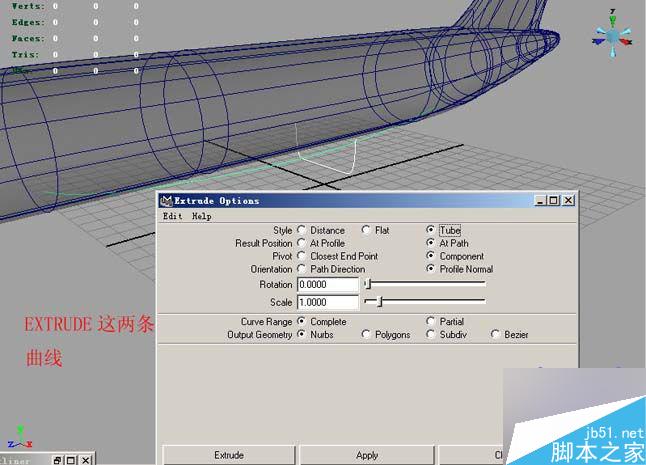
Task: Click the Edges label in heads-up display
Action: click(28, 22)
